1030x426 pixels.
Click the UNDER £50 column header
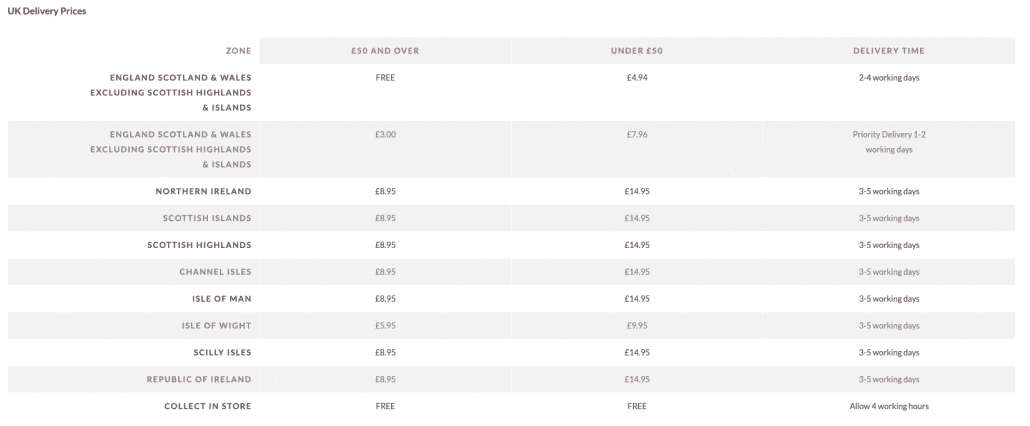[x=637, y=51]
